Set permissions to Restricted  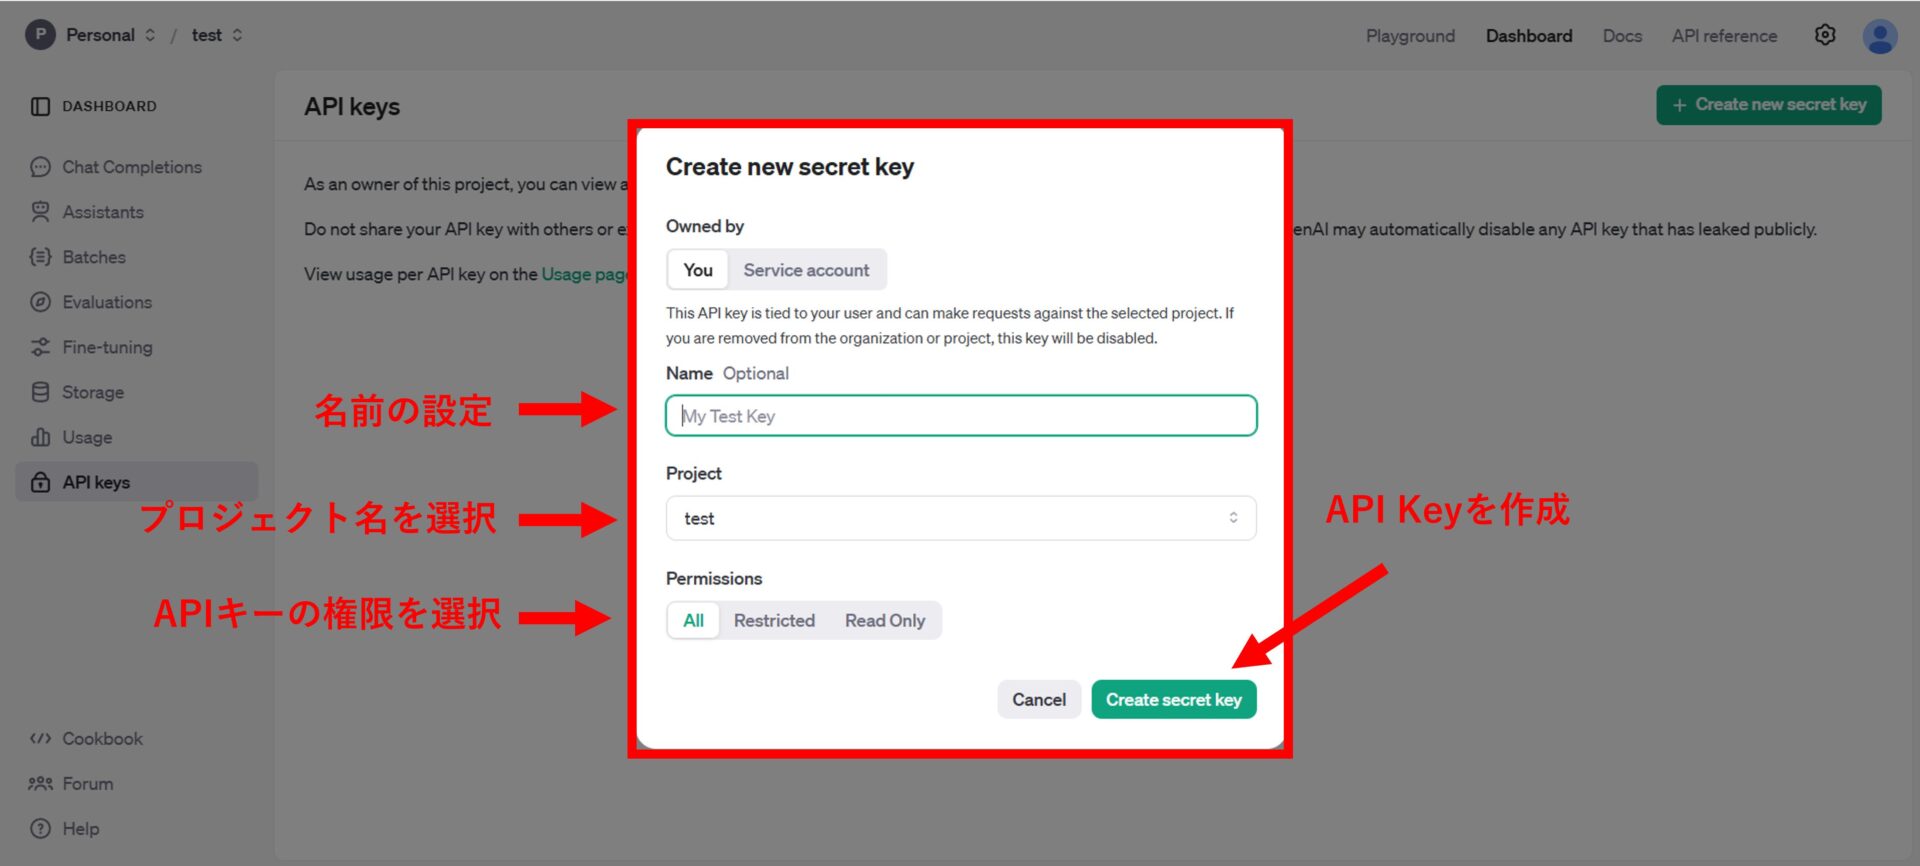[x=774, y=620]
